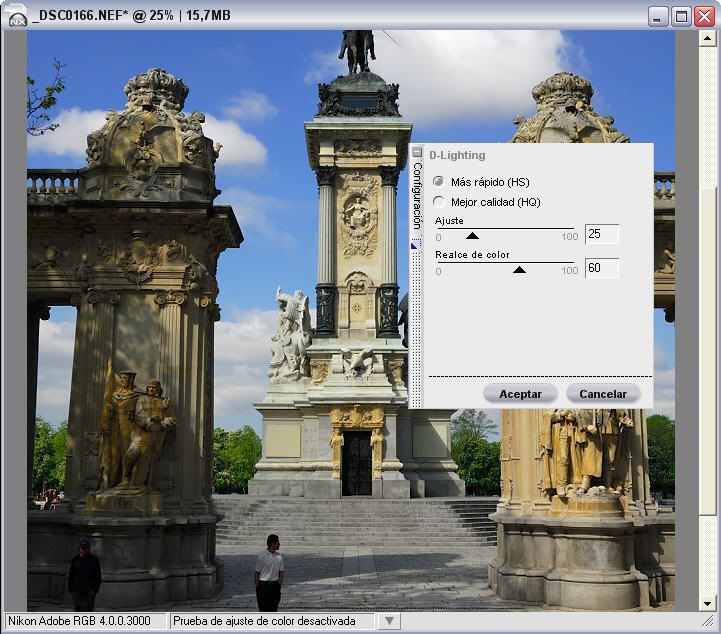Click the vertical scrollbar down arrow

tap(708, 604)
